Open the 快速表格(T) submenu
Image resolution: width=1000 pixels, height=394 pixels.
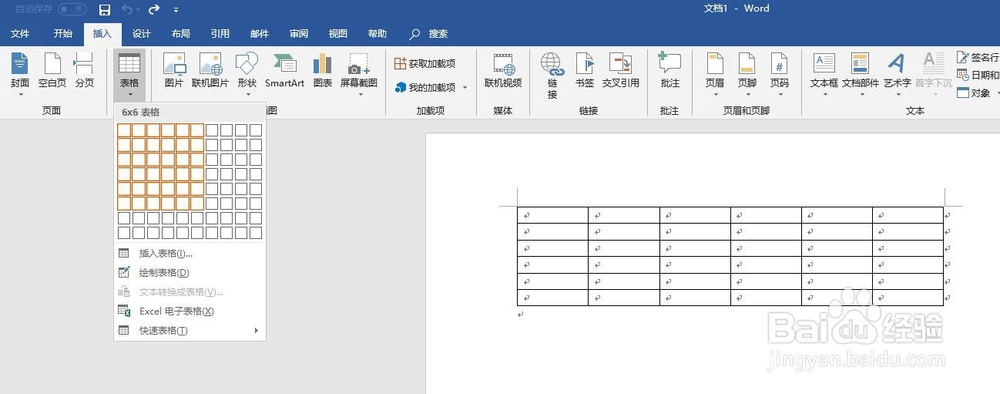189,330
